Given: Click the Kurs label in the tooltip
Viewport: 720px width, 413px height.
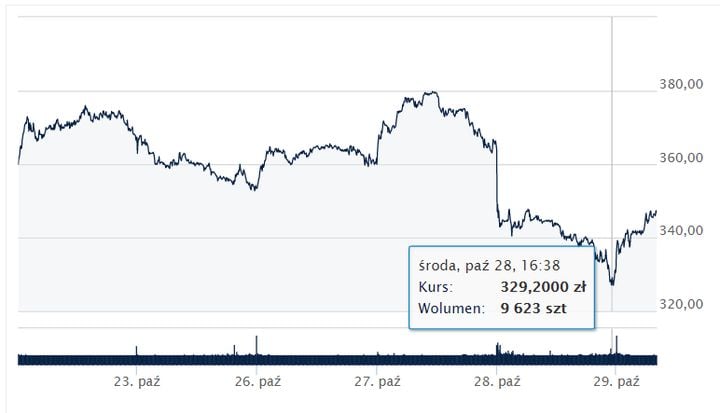Looking at the screenshot, I should (436, 287).
